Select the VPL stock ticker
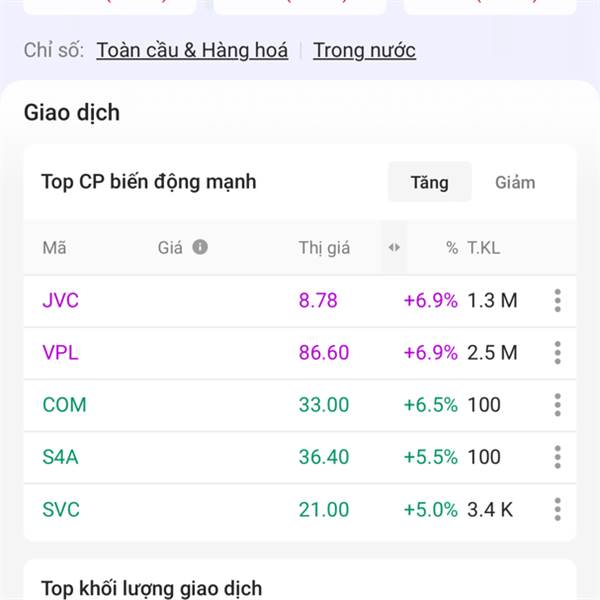Screen dimensions: 600x600 point(60,352)
